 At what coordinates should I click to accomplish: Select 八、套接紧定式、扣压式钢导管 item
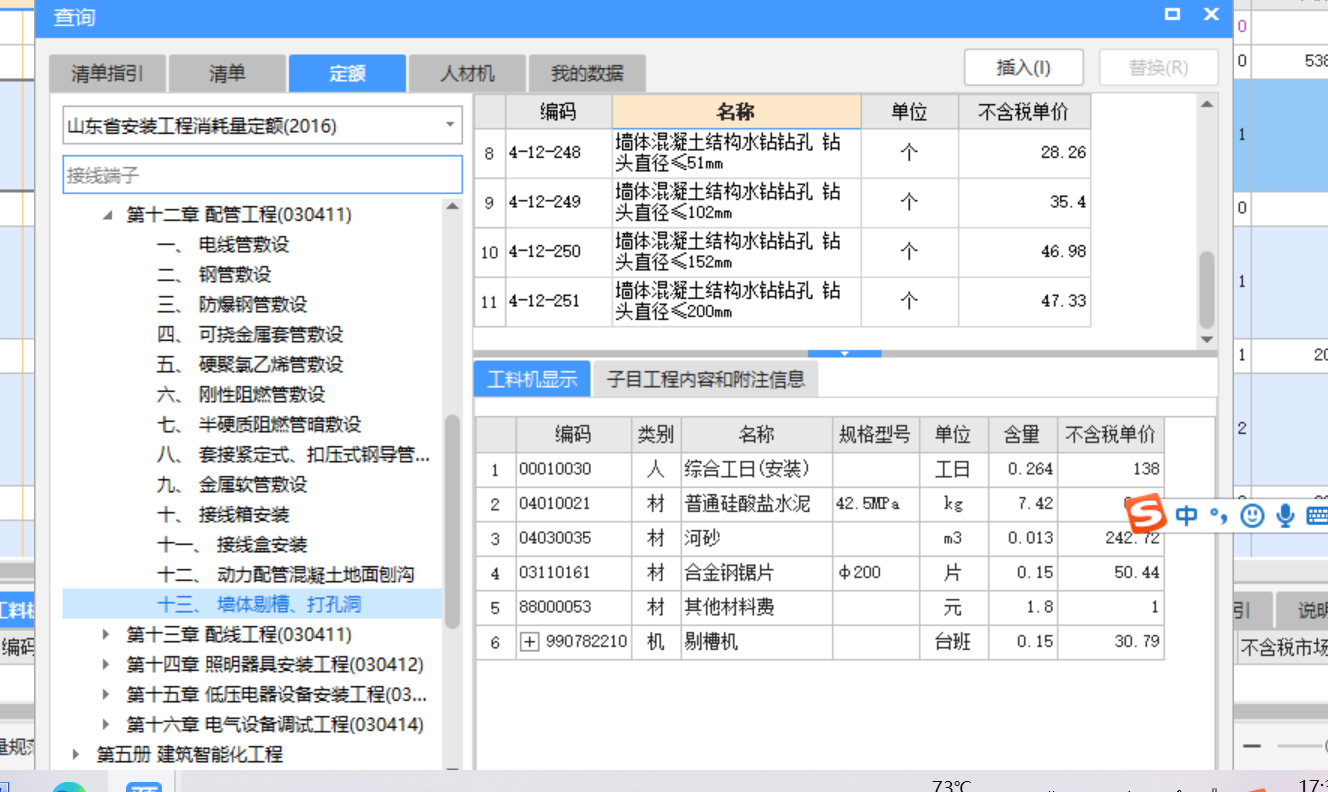coord(294,455)
